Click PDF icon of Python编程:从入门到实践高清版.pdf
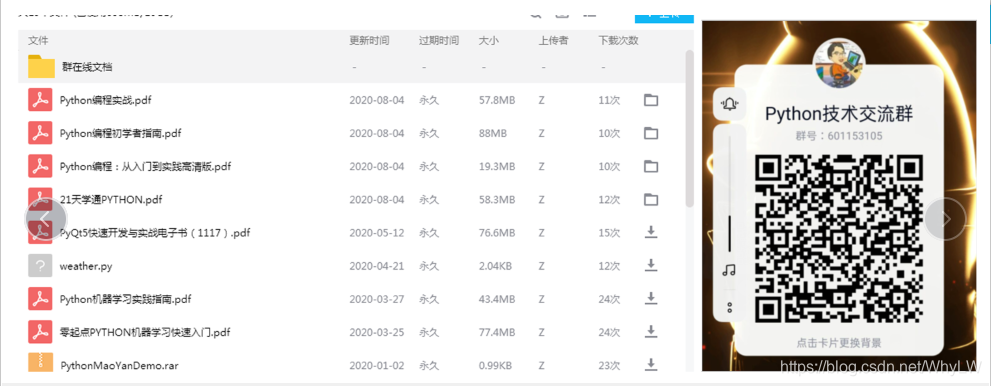This screenshot has height=386, width=991. pyautogui.click(x=40, y=166)
